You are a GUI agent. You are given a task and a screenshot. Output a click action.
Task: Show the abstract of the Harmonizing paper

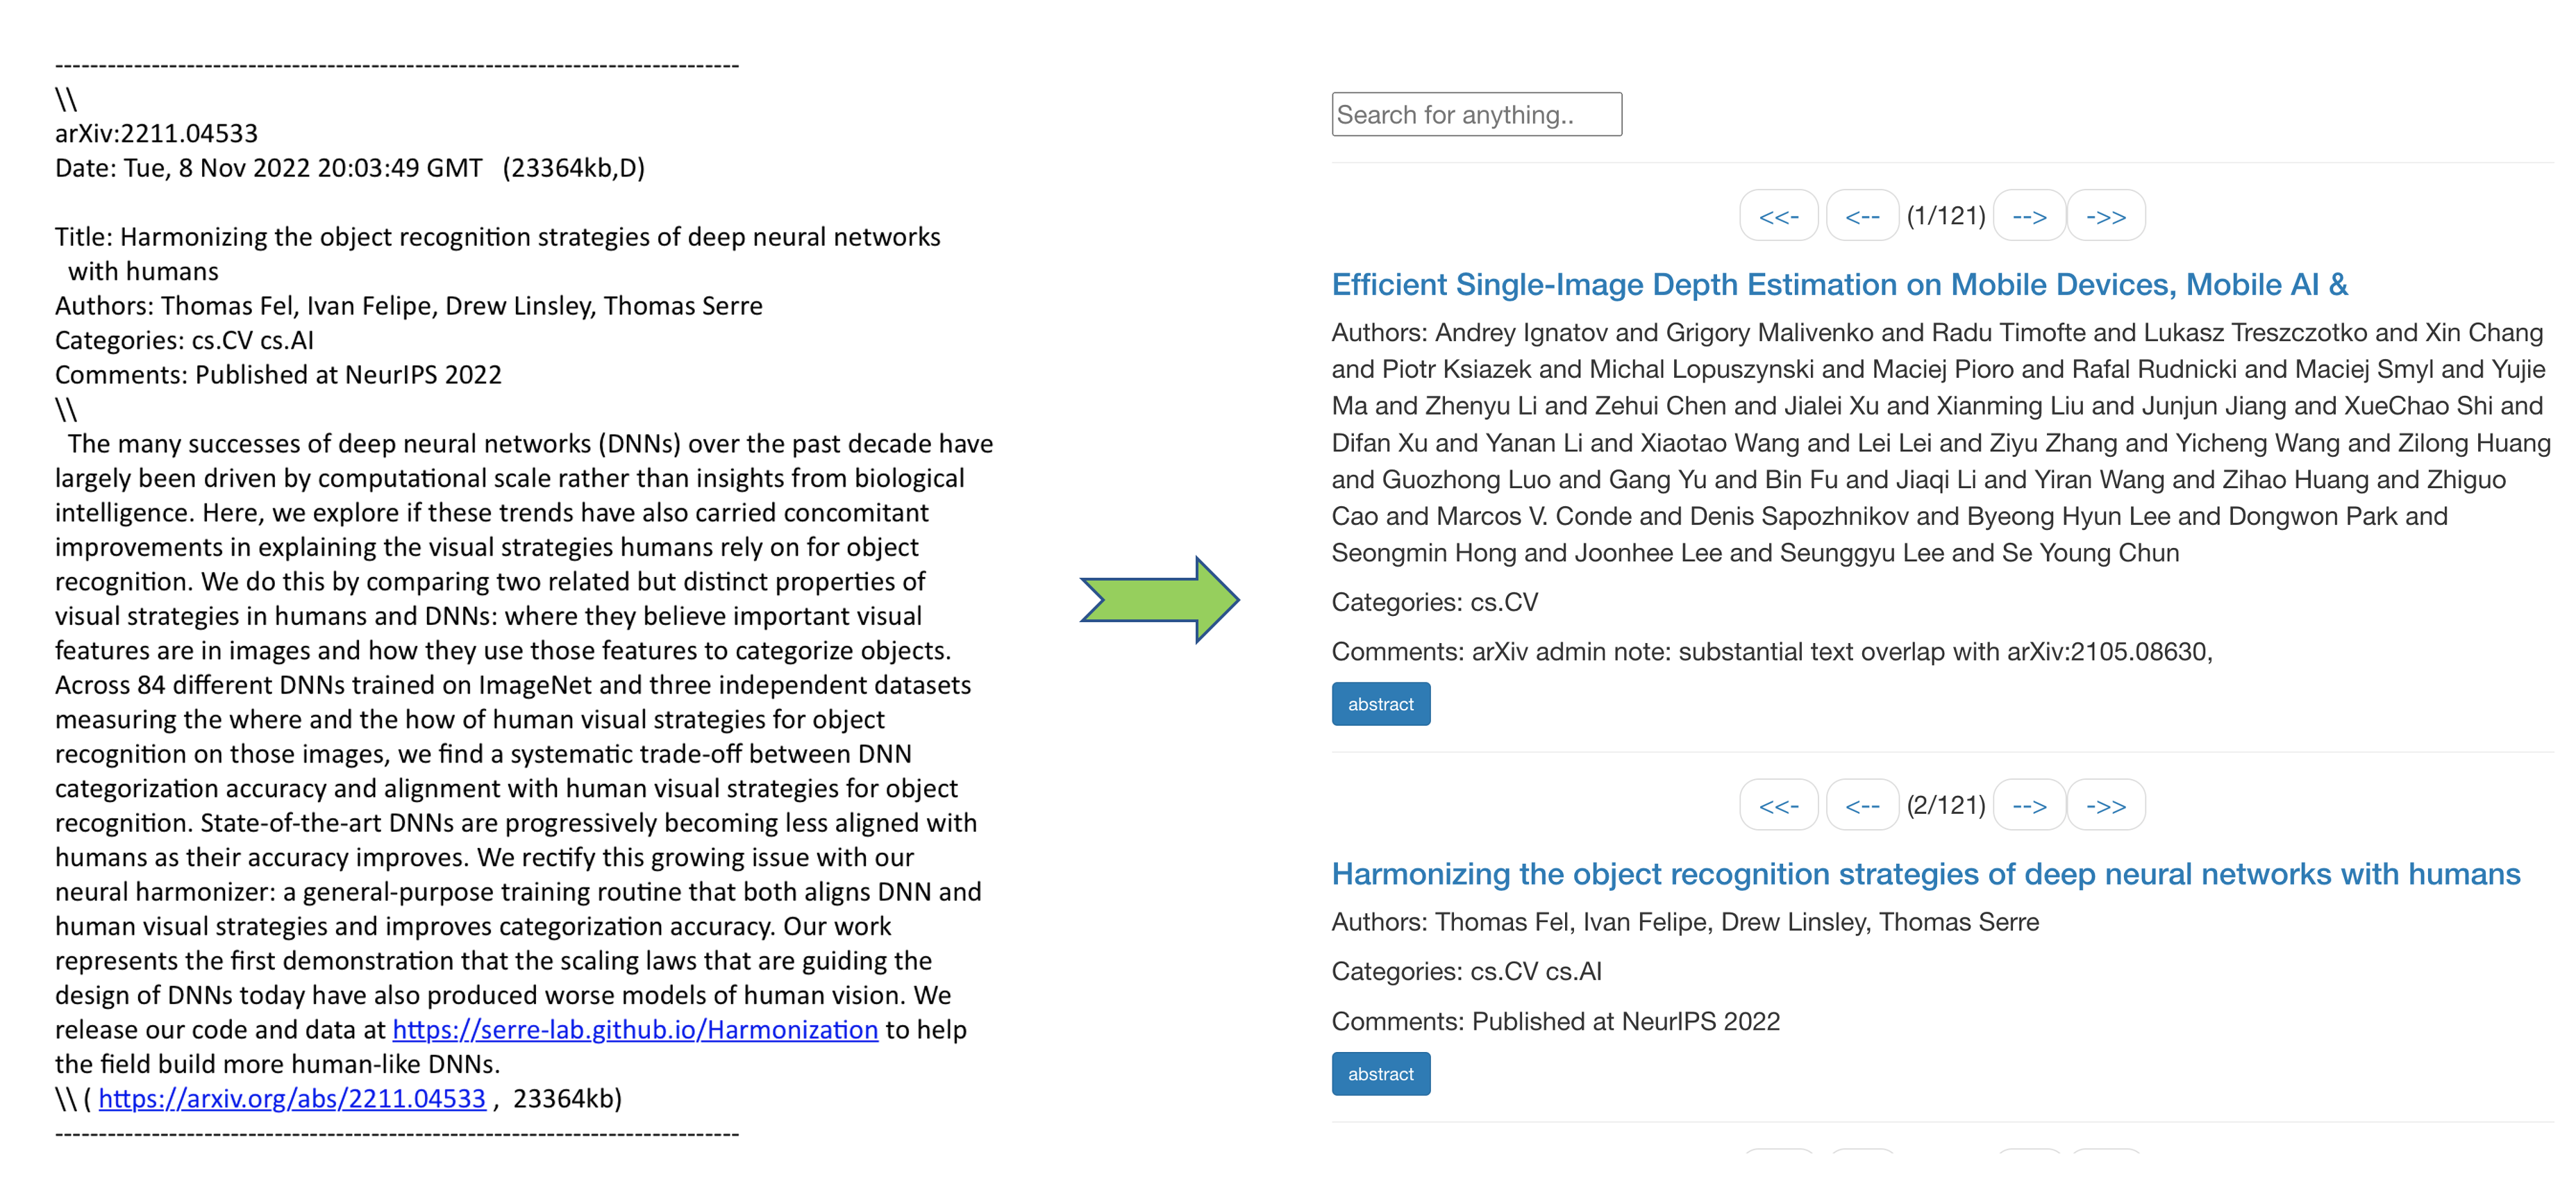(1380, 1074)
